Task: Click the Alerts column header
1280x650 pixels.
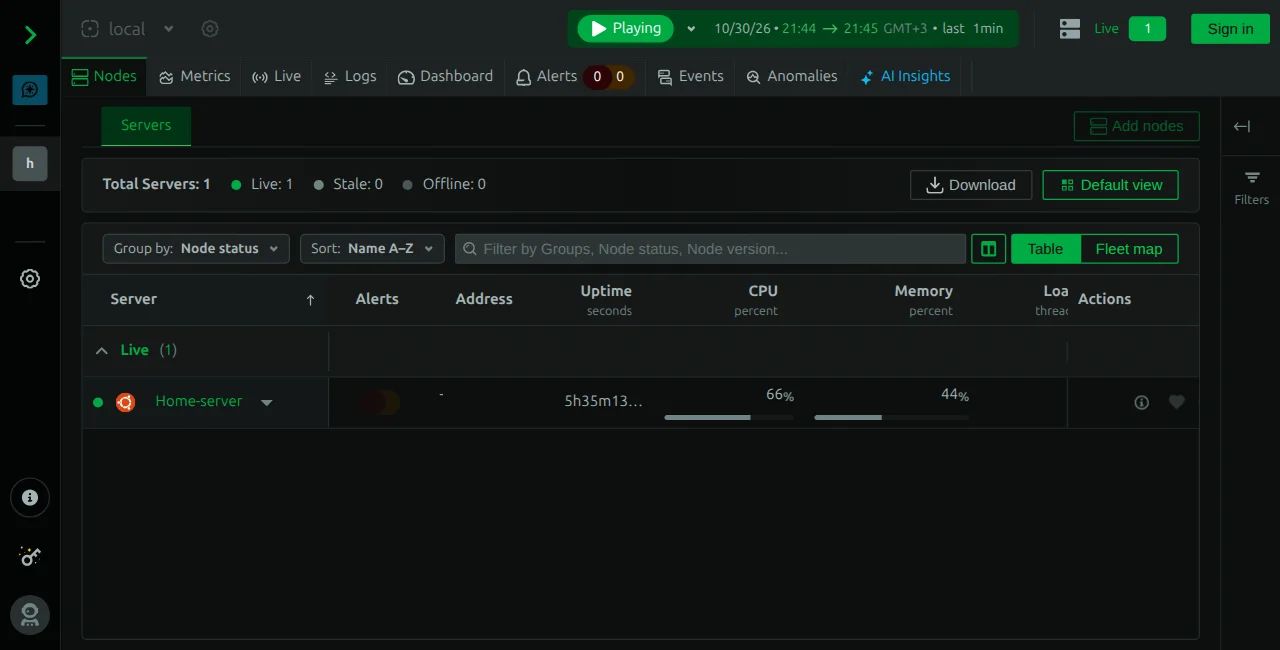Action: click(x=377, y=300)
